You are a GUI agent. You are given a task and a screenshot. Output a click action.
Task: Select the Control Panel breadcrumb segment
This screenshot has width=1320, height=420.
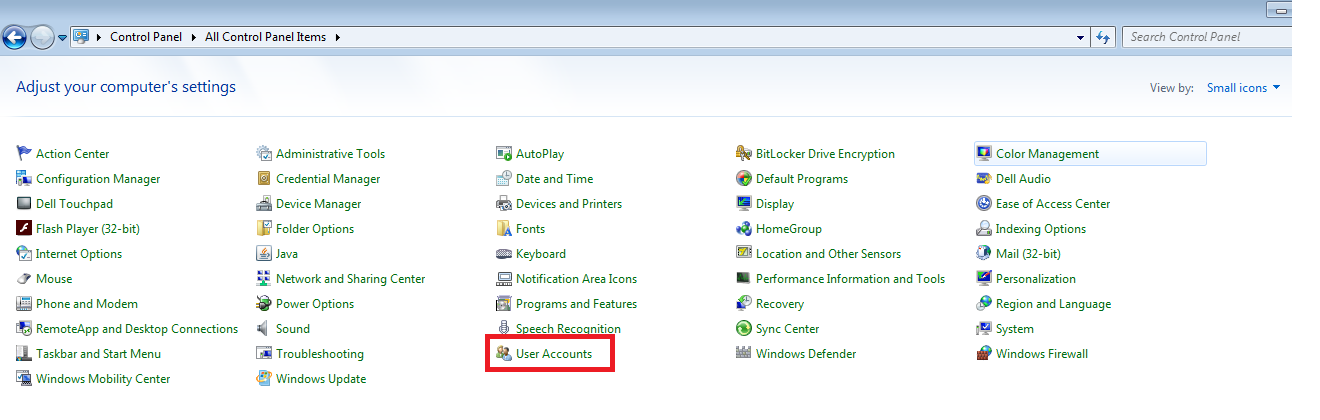coord(146,37)
